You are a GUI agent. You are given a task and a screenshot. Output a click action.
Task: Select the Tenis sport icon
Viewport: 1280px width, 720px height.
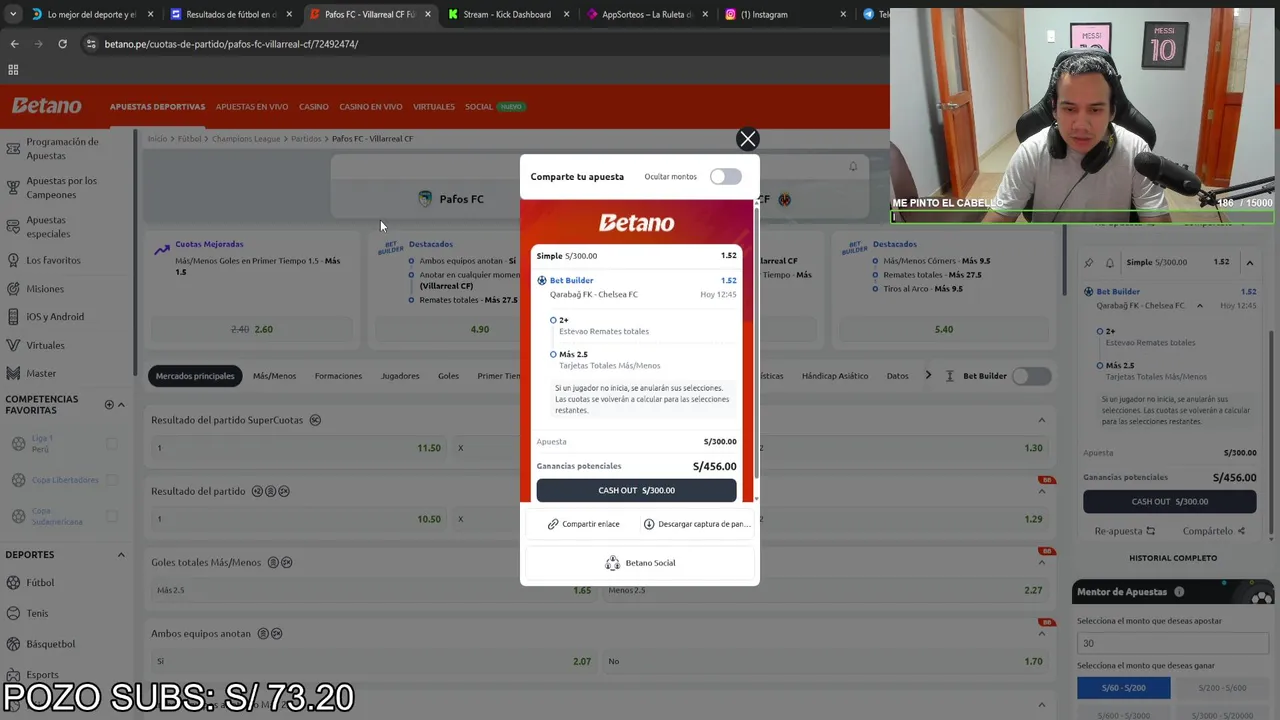tap(14, 613)
